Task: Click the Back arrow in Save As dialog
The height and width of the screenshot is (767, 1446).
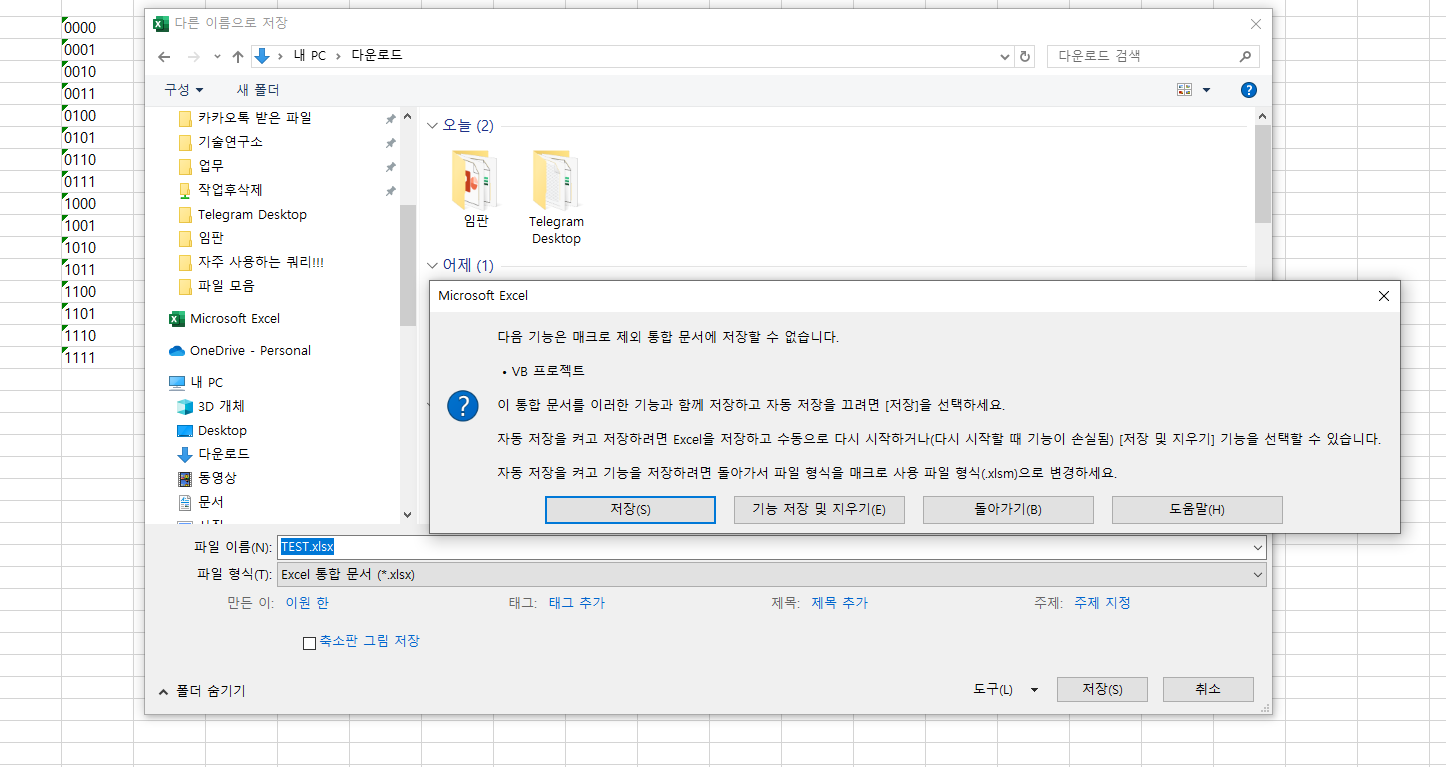Action: [164, 56]
